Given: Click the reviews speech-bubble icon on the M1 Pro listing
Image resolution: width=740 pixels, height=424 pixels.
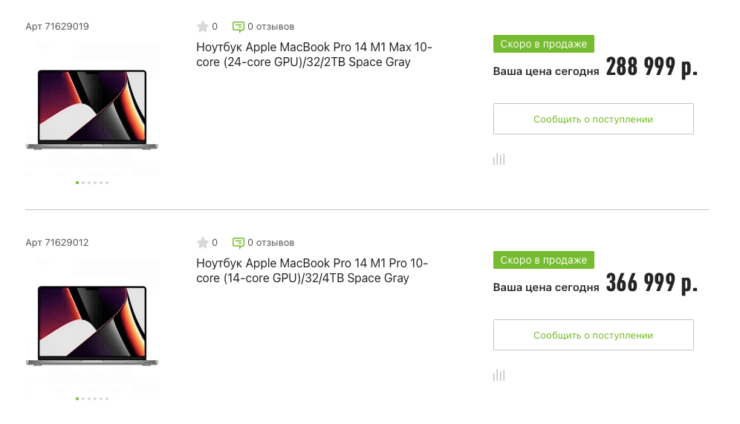Looking at the screenshot, I should (x=238, y=242).
